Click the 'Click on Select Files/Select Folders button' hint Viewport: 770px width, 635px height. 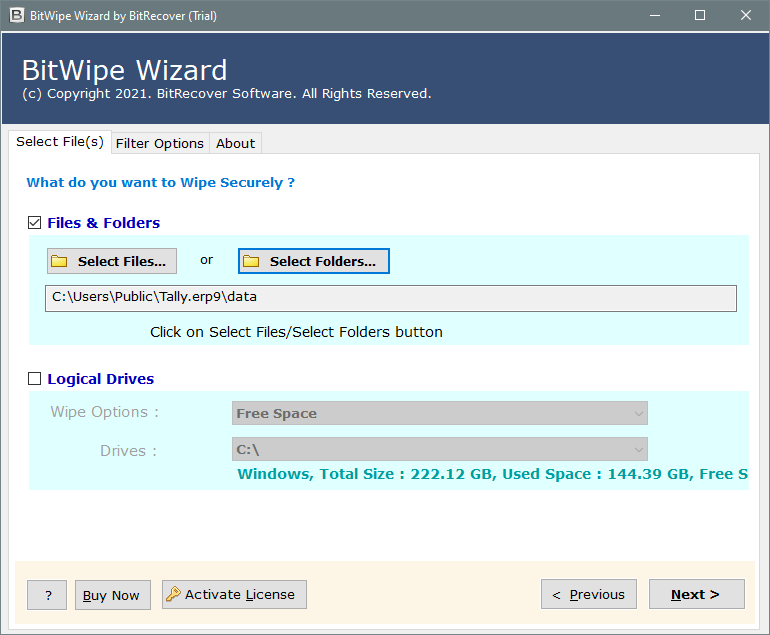(x=296, y=332)
